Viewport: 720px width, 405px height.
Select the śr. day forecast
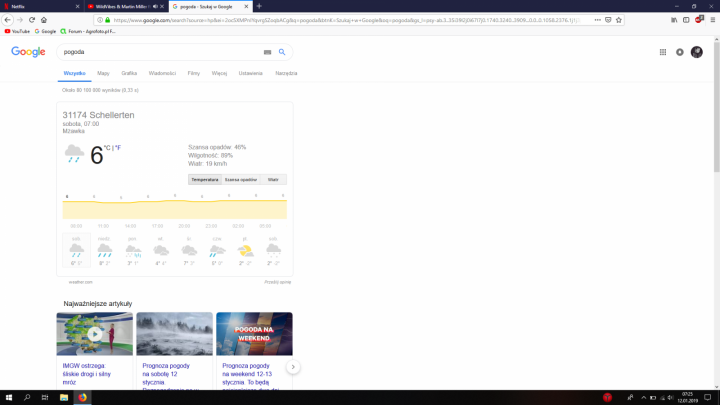[189, 250]
